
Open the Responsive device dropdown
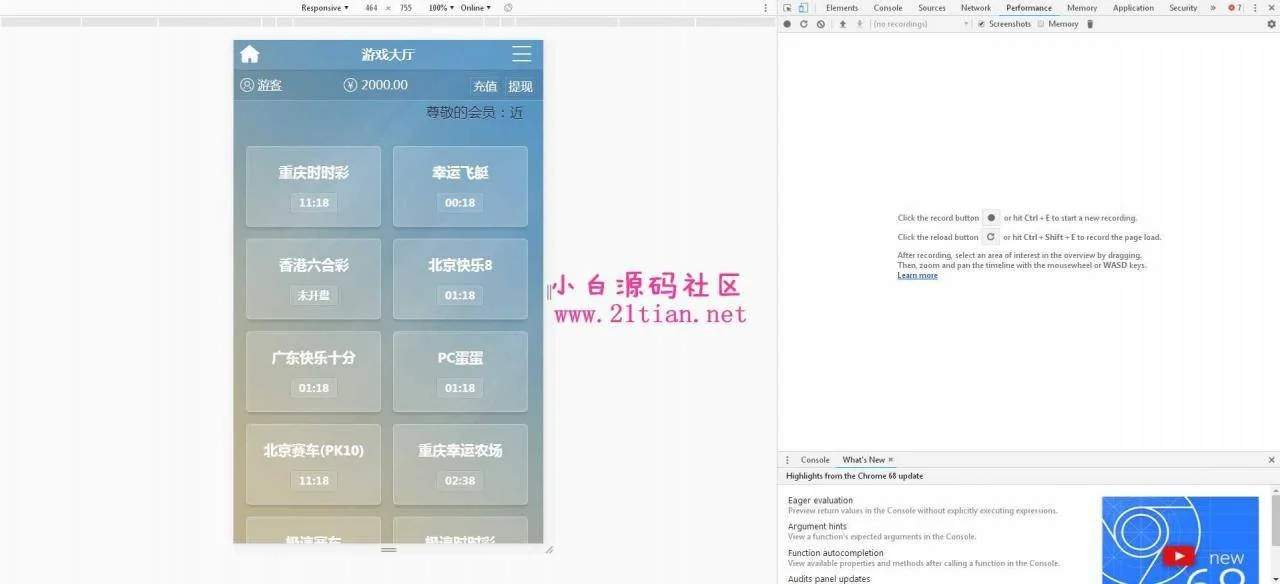tap(325, 8)
